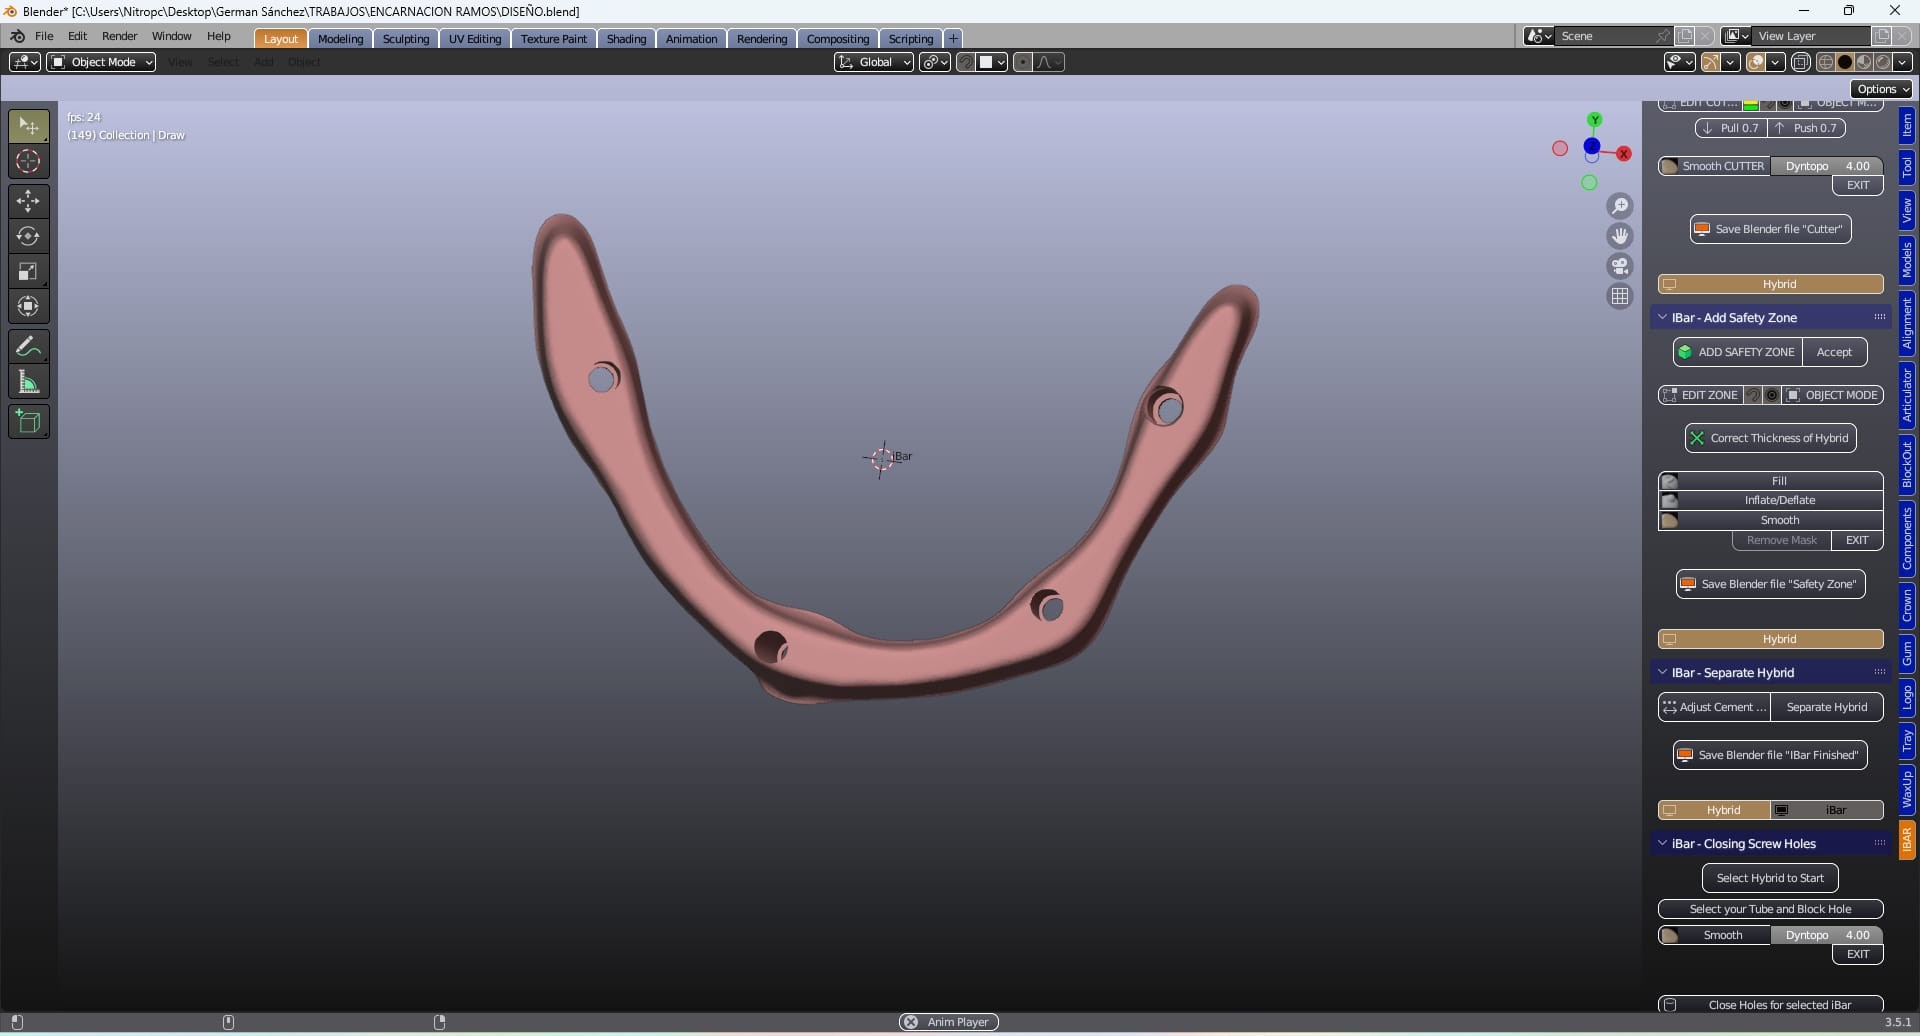Switch to the Sculpting workspace tab
The image size is (1920, 1036).
405,39
